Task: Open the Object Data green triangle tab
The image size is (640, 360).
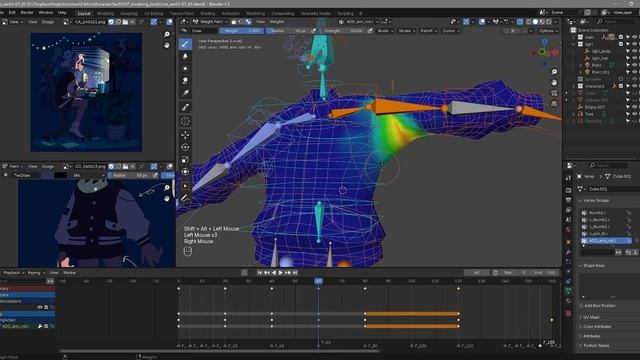Action: pos(568,291)
